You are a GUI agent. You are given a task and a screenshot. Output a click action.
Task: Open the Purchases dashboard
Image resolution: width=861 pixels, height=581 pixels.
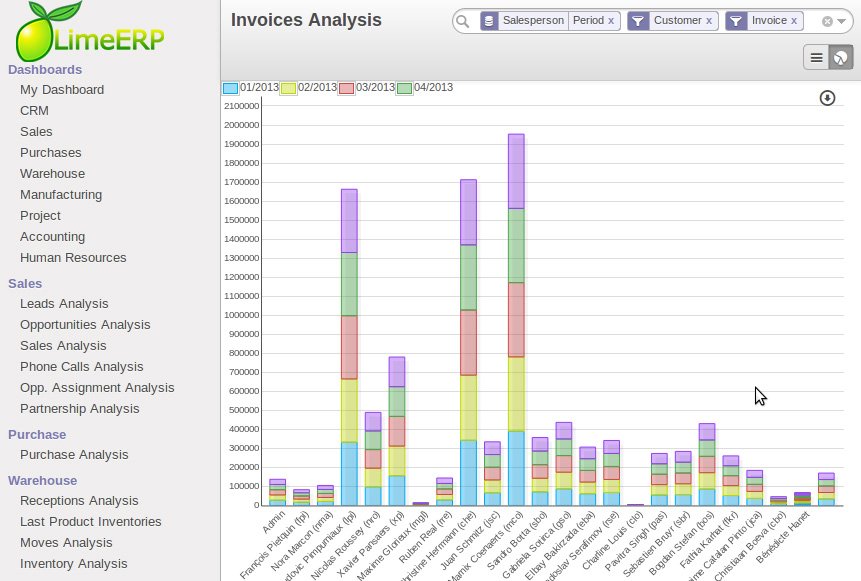(51, 153)
